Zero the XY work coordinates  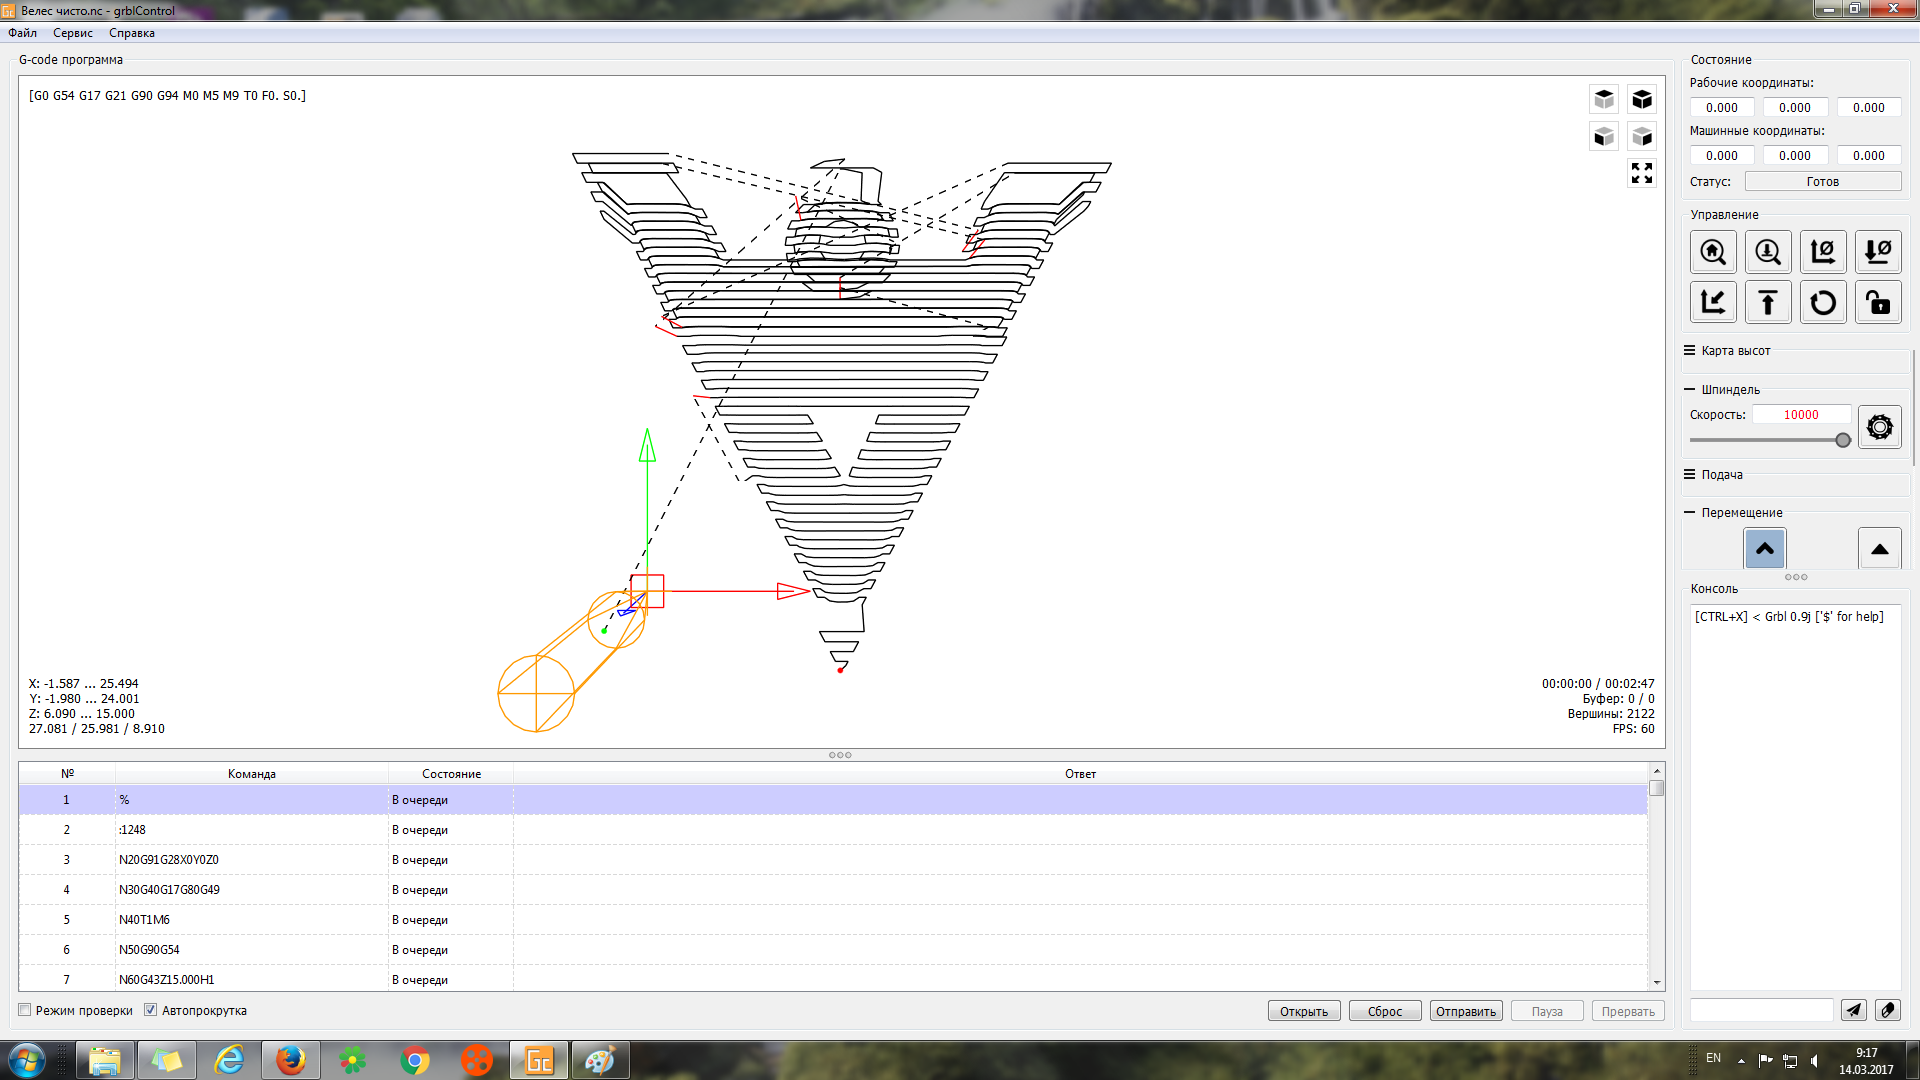[1823, 252]
